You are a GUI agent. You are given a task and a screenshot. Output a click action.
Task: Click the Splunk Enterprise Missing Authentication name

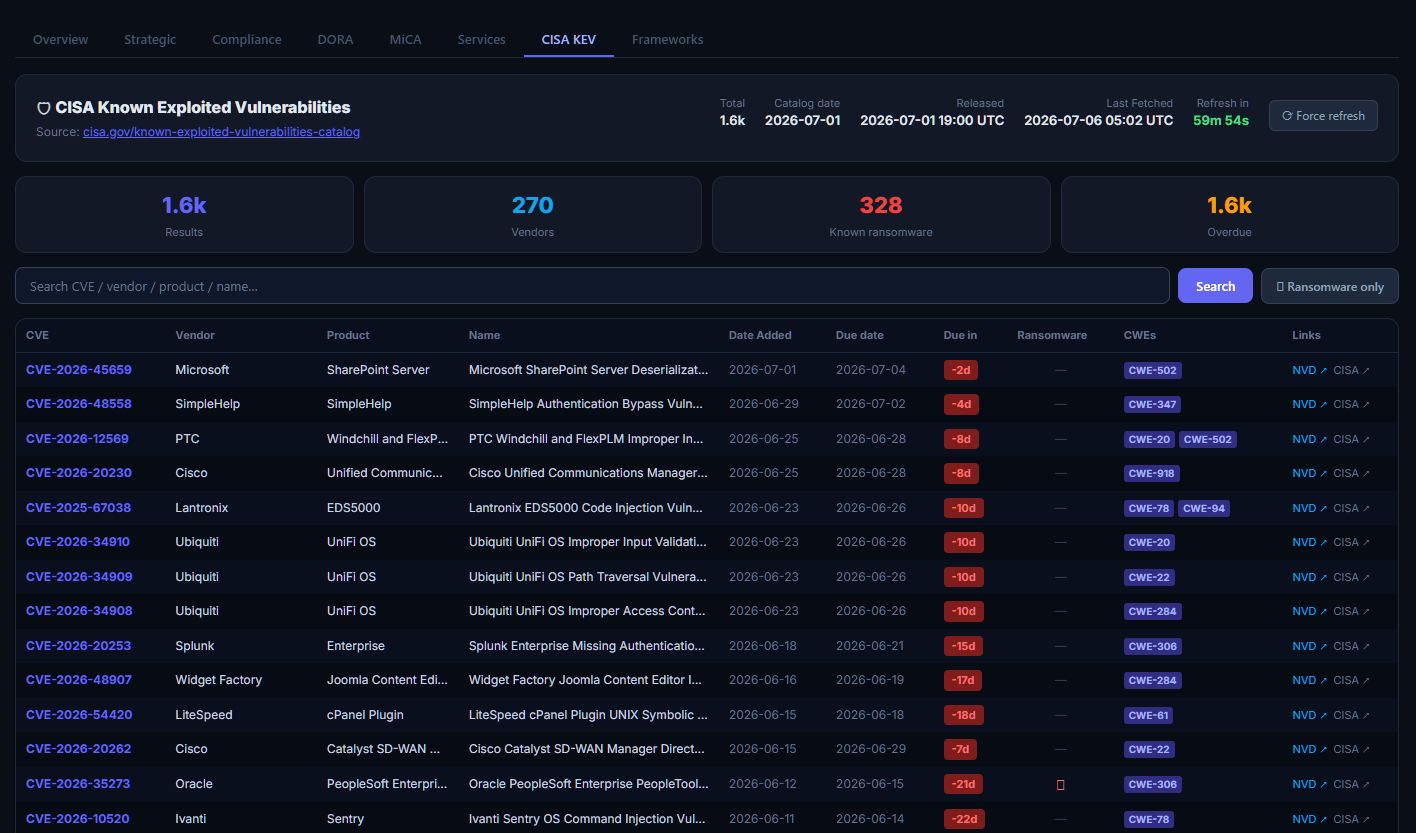tap(588, 646)
